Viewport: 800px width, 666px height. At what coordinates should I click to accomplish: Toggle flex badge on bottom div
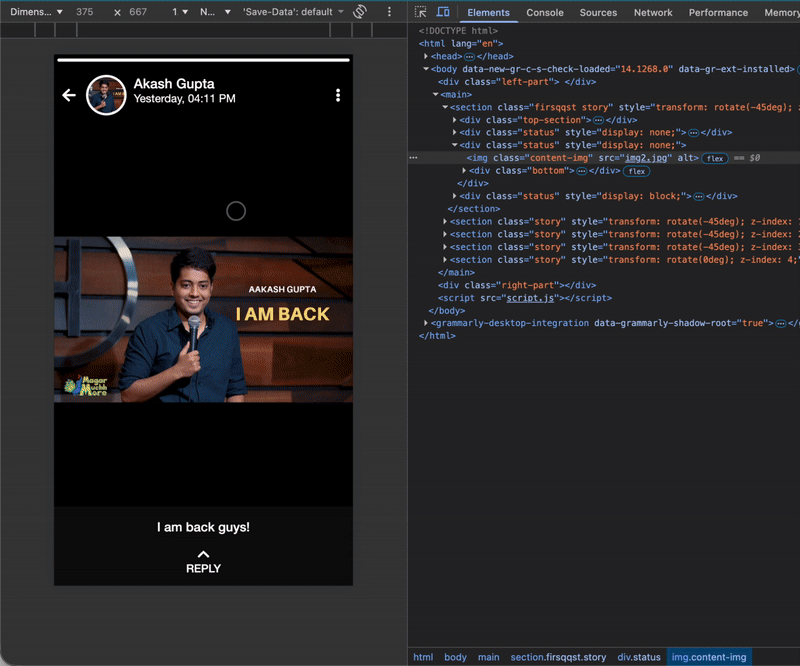(636, 171)
